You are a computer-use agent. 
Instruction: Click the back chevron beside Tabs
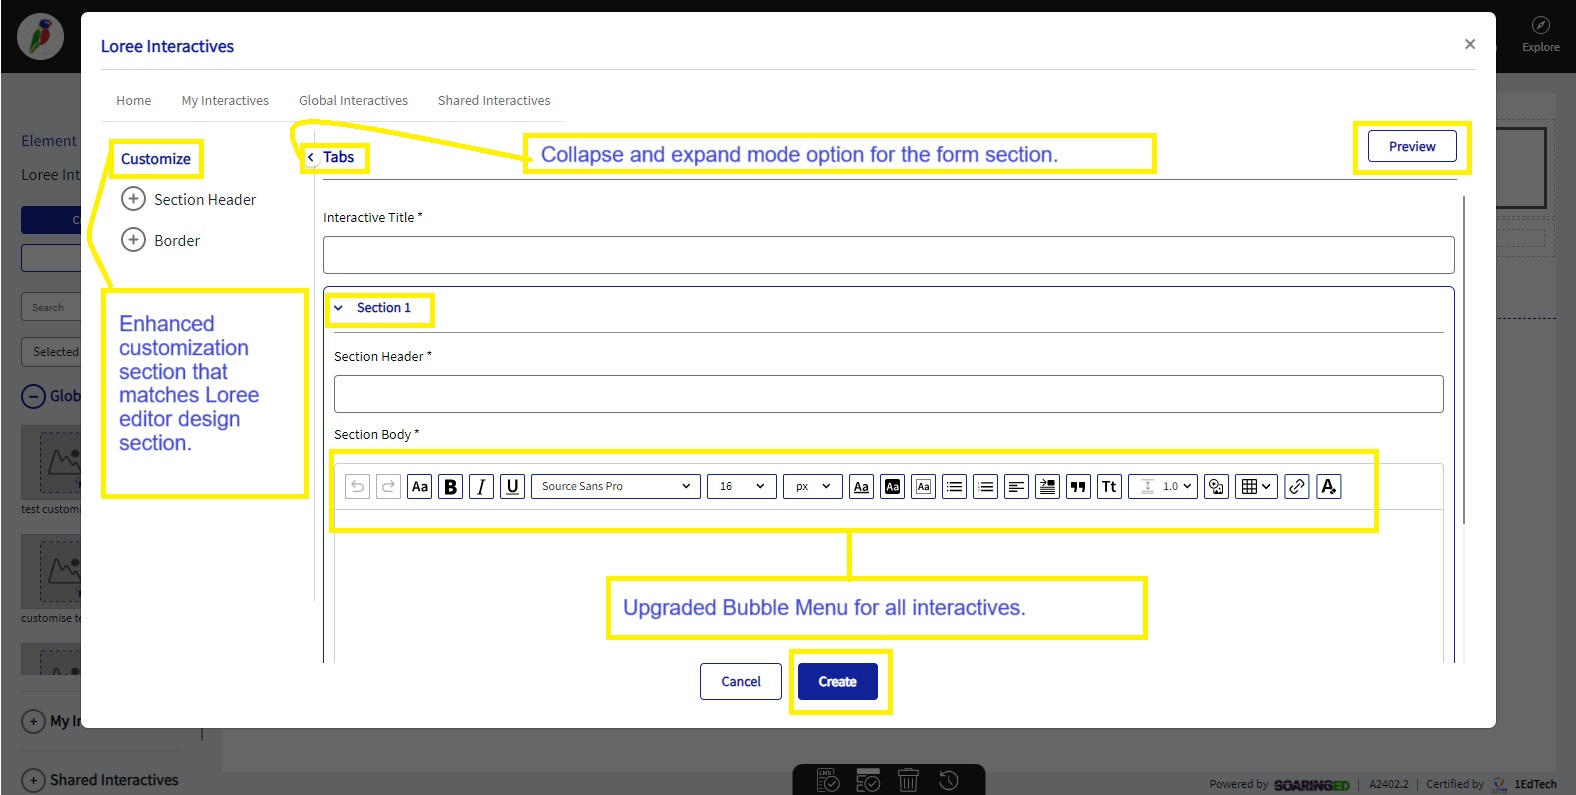tap(311, 157)
